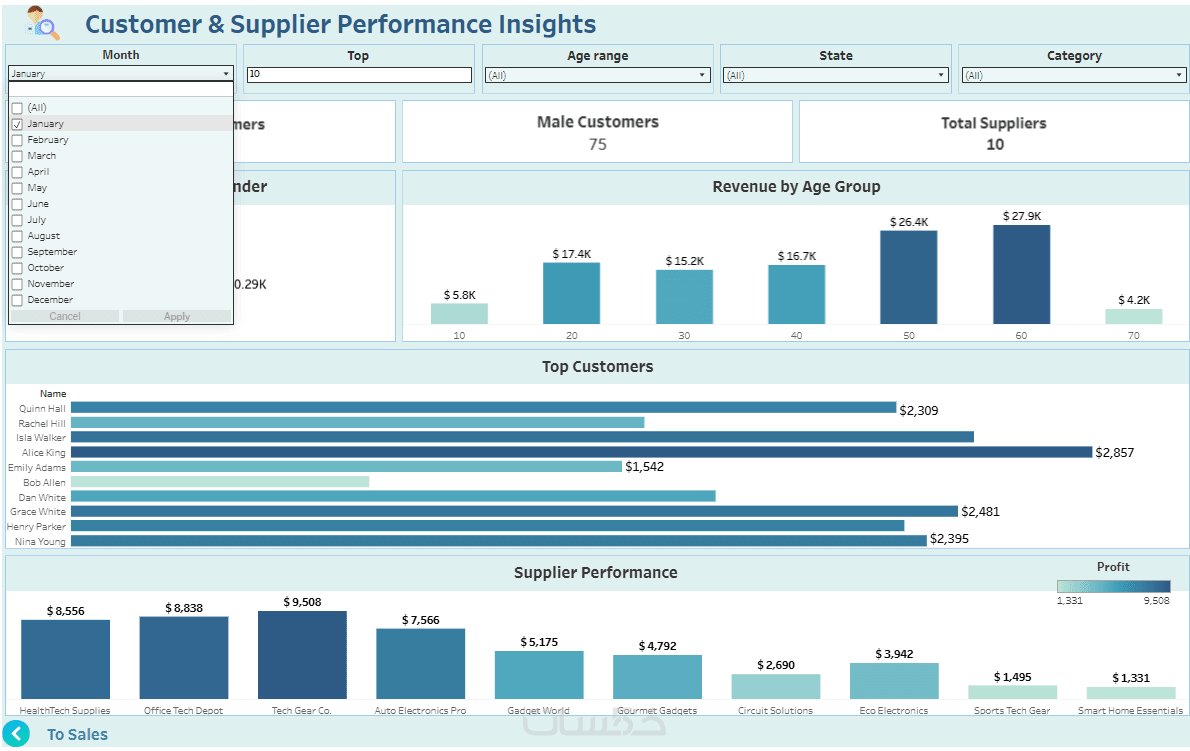Follow the To Sales navigation link
The height and width of the screenshot is (751, 1190).
pyautogui.click(x=77, y=734)
